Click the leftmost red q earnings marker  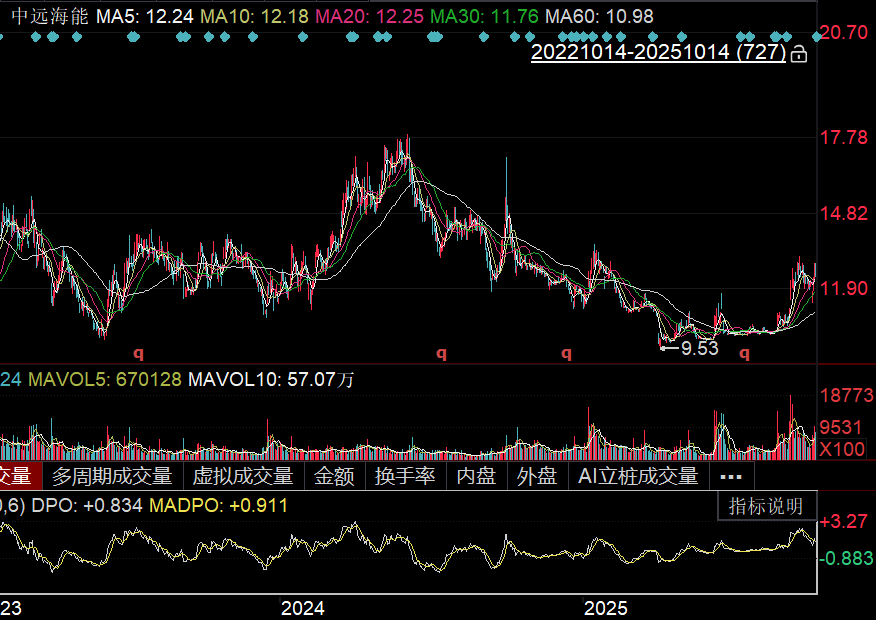coord(139,352)
